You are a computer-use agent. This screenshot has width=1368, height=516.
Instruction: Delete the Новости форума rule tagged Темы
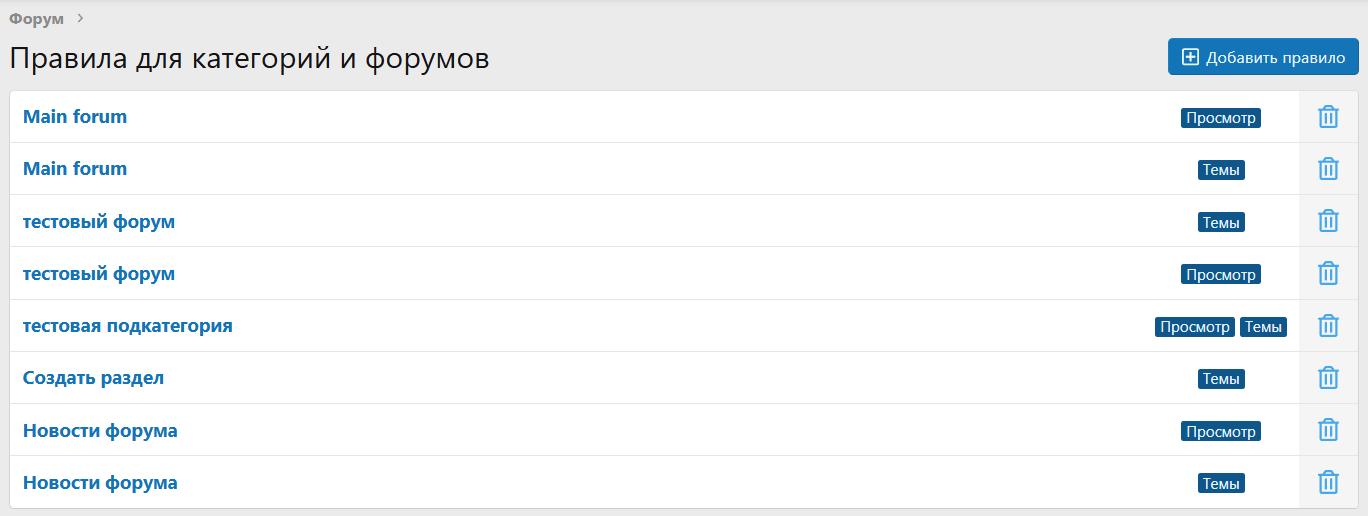click(x=1328, y=482)
